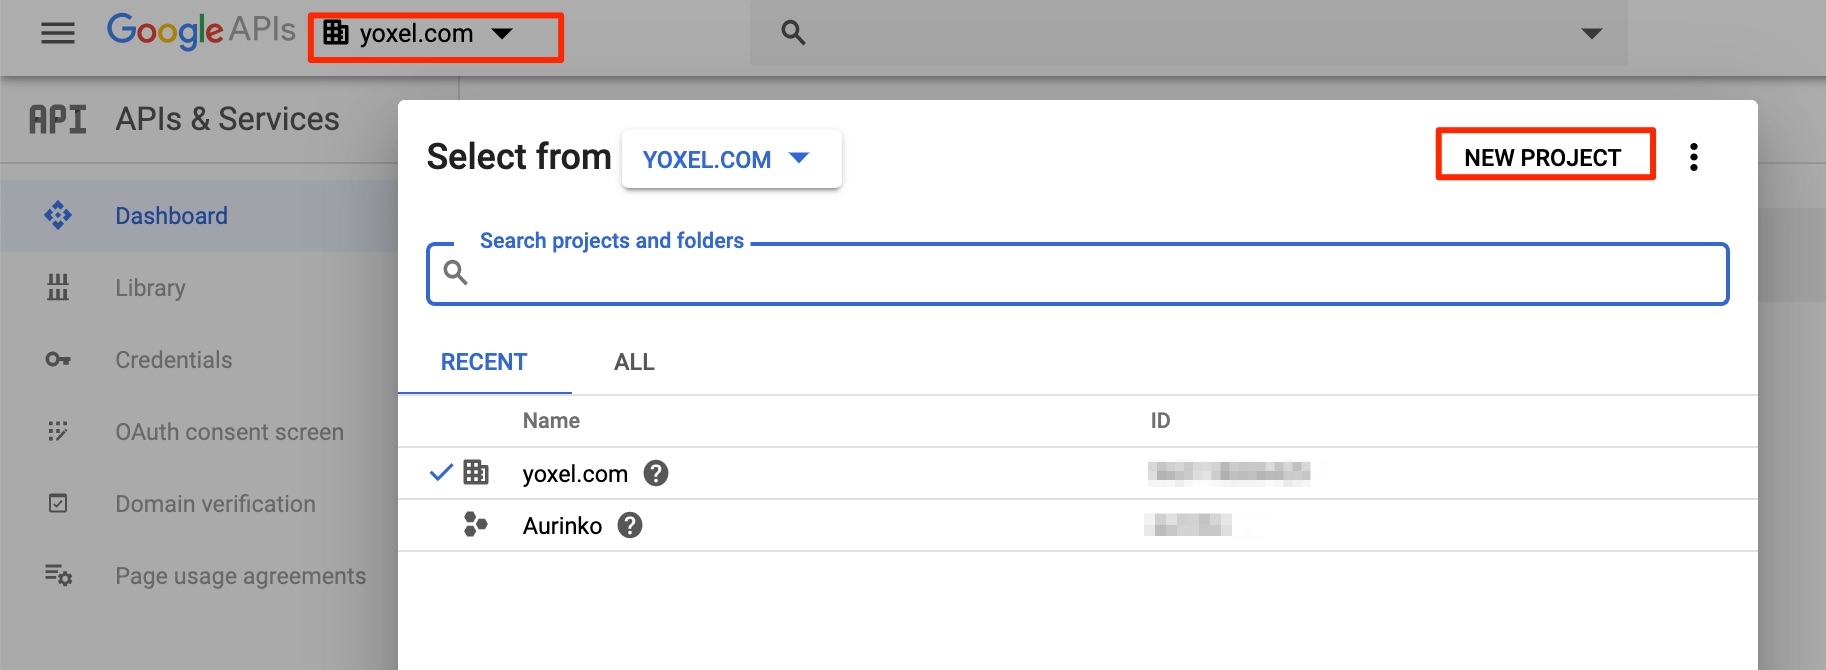Image resolution: width=1826 pixels, height=670 pixels.
Task: Click the Google APIs logo
Action: tap(201, 31)
